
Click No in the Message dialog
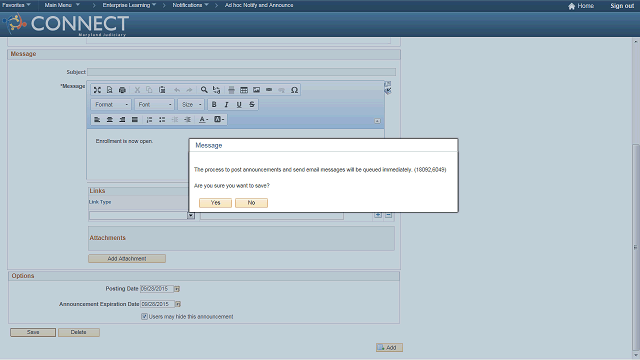[x=251, y=203]
